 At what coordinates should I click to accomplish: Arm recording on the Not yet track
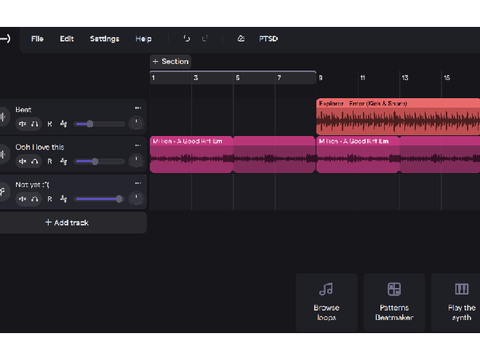50,199
